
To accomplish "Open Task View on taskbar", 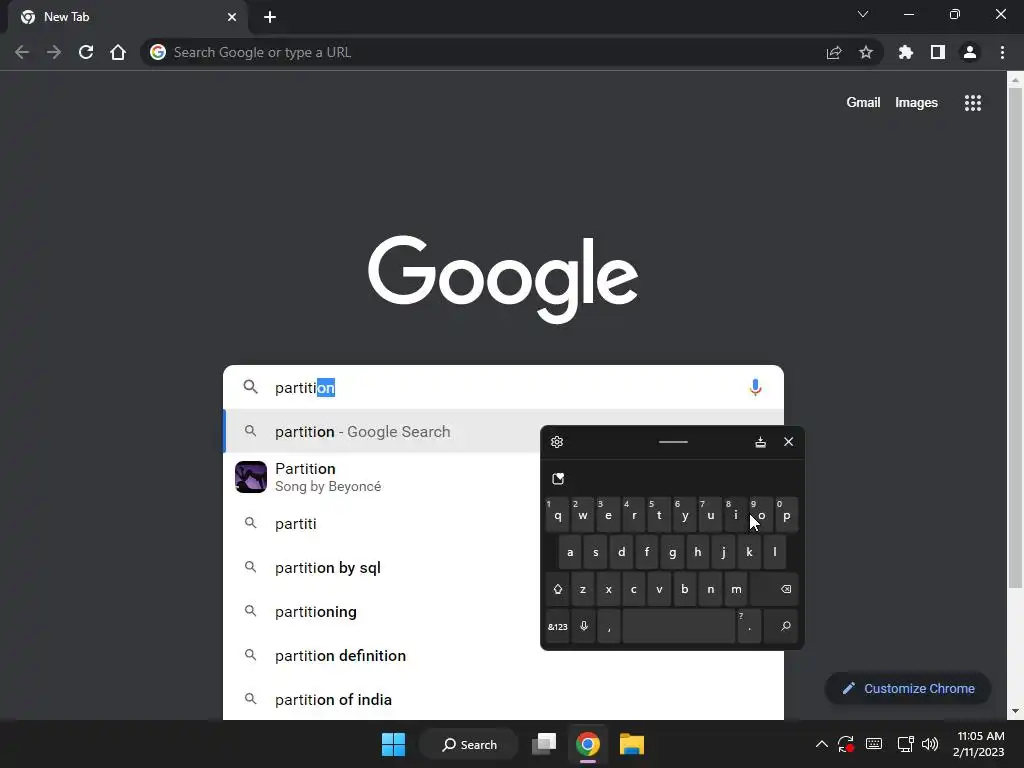I will coord(544,744).
